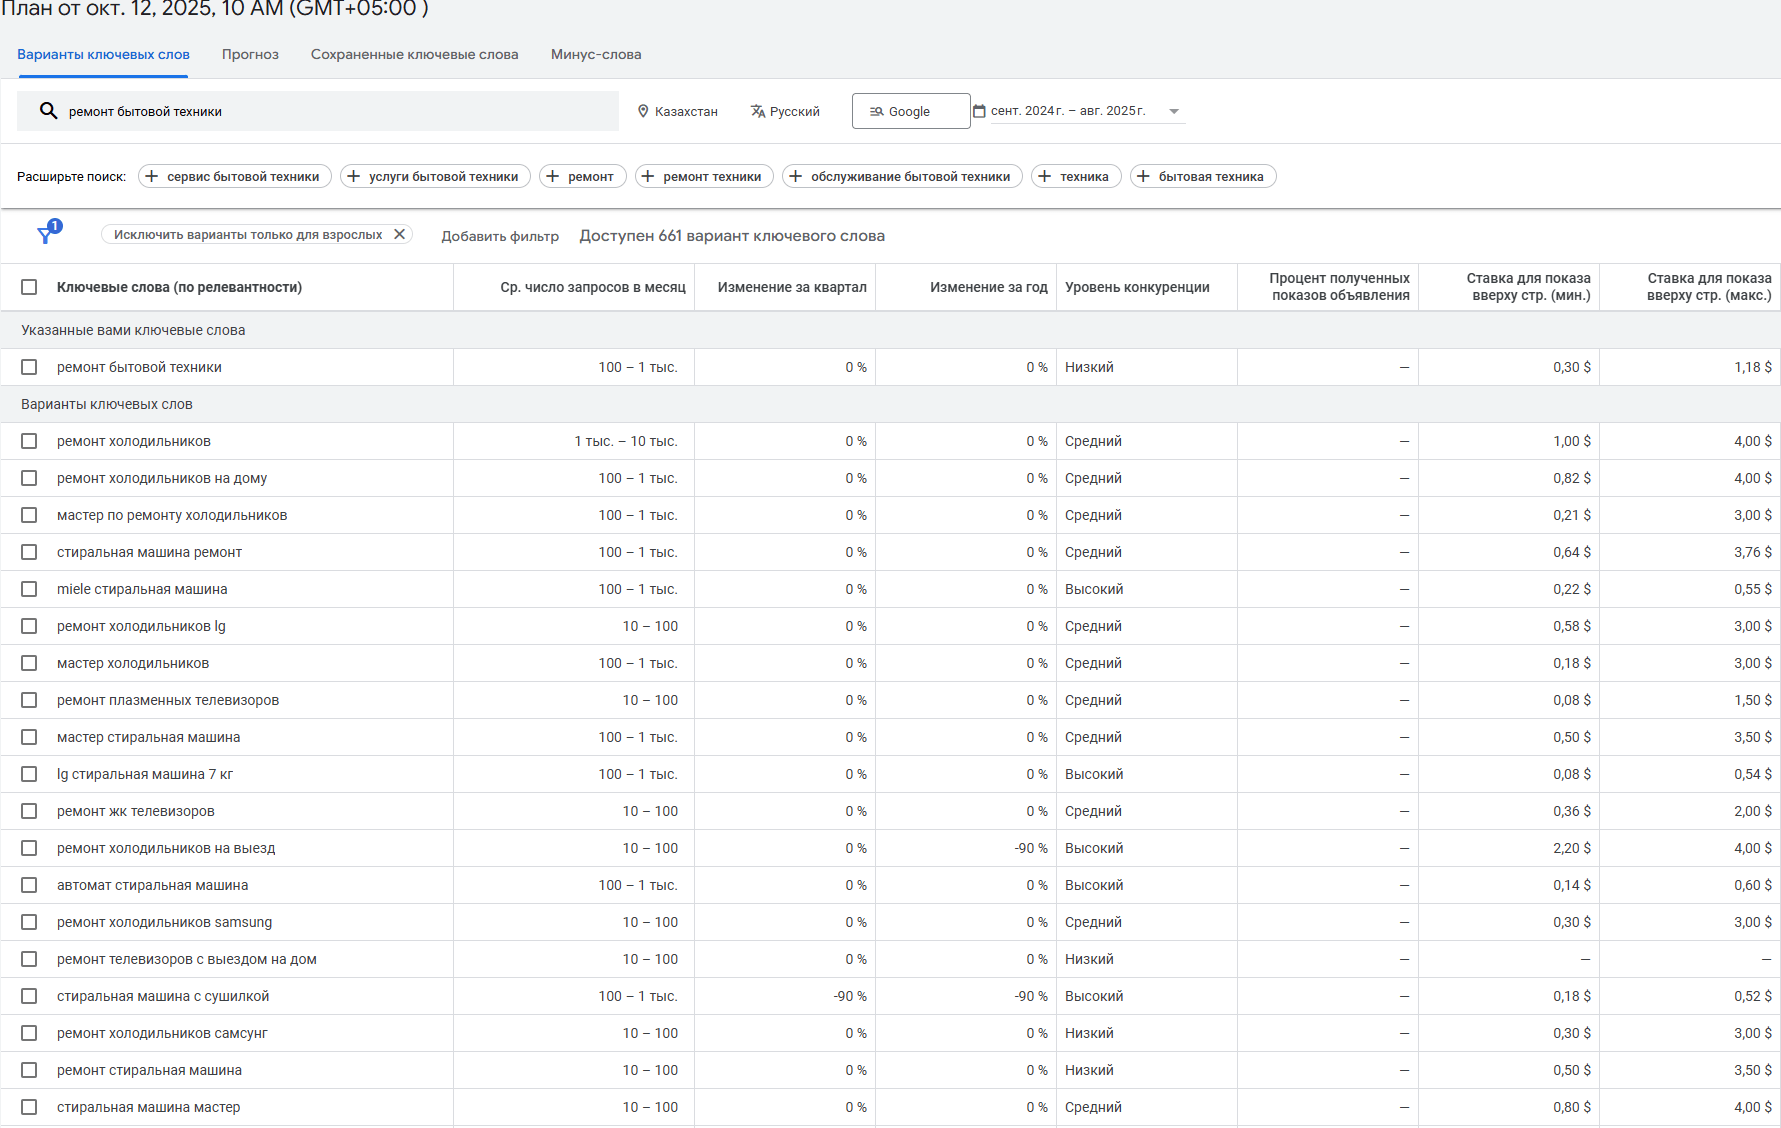This screenshot has height=1128, width=1781.
Task: Click the magnifying glass search icon
Action: [48, 111]
